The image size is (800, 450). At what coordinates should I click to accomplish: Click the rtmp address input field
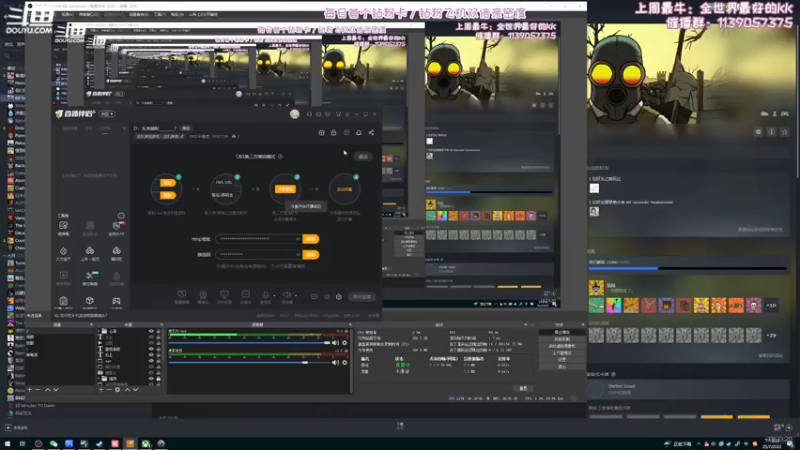pos(258,239)
